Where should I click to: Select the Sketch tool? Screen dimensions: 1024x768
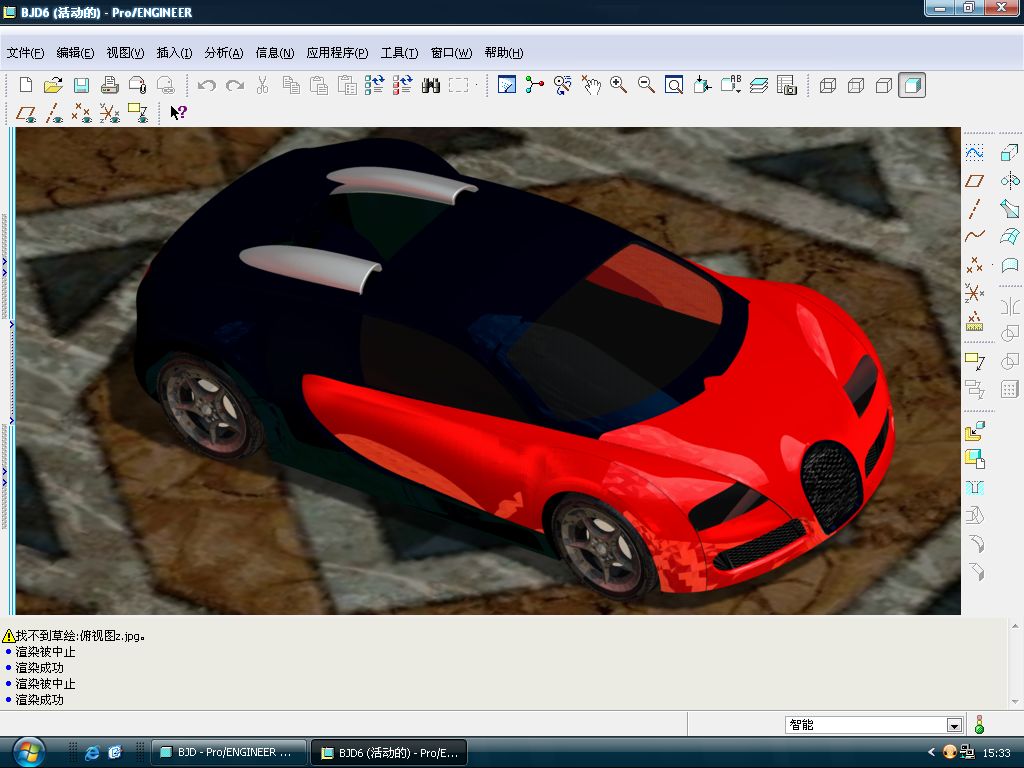[974, 153]
